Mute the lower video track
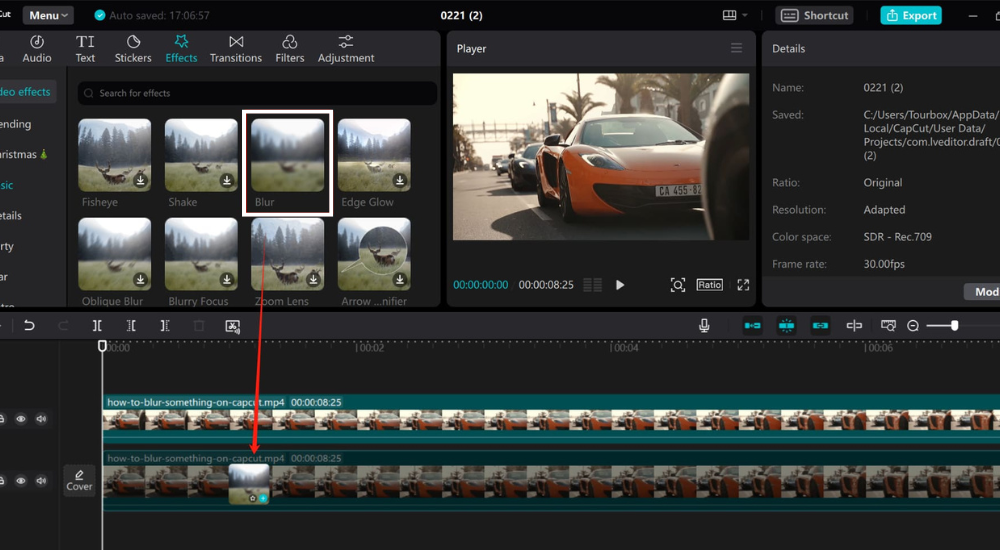This screenshot has width=1000, height=550. coord(41,481)
